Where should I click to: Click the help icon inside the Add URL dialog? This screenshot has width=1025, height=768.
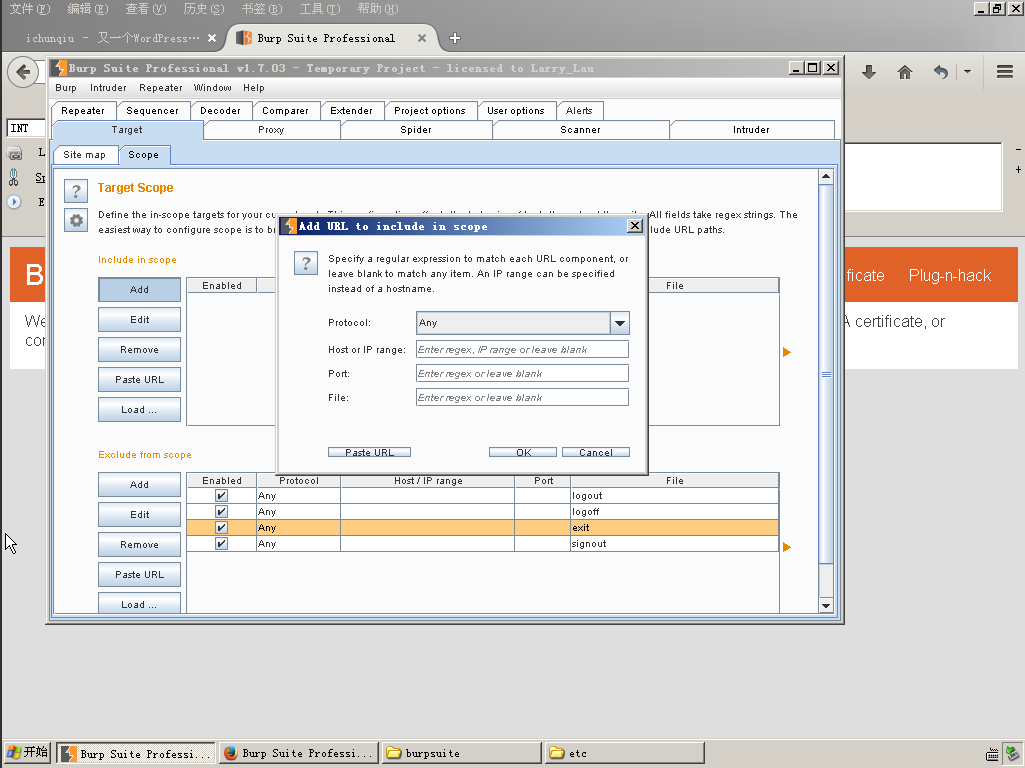pyautogui.click(x=306, y=263)
